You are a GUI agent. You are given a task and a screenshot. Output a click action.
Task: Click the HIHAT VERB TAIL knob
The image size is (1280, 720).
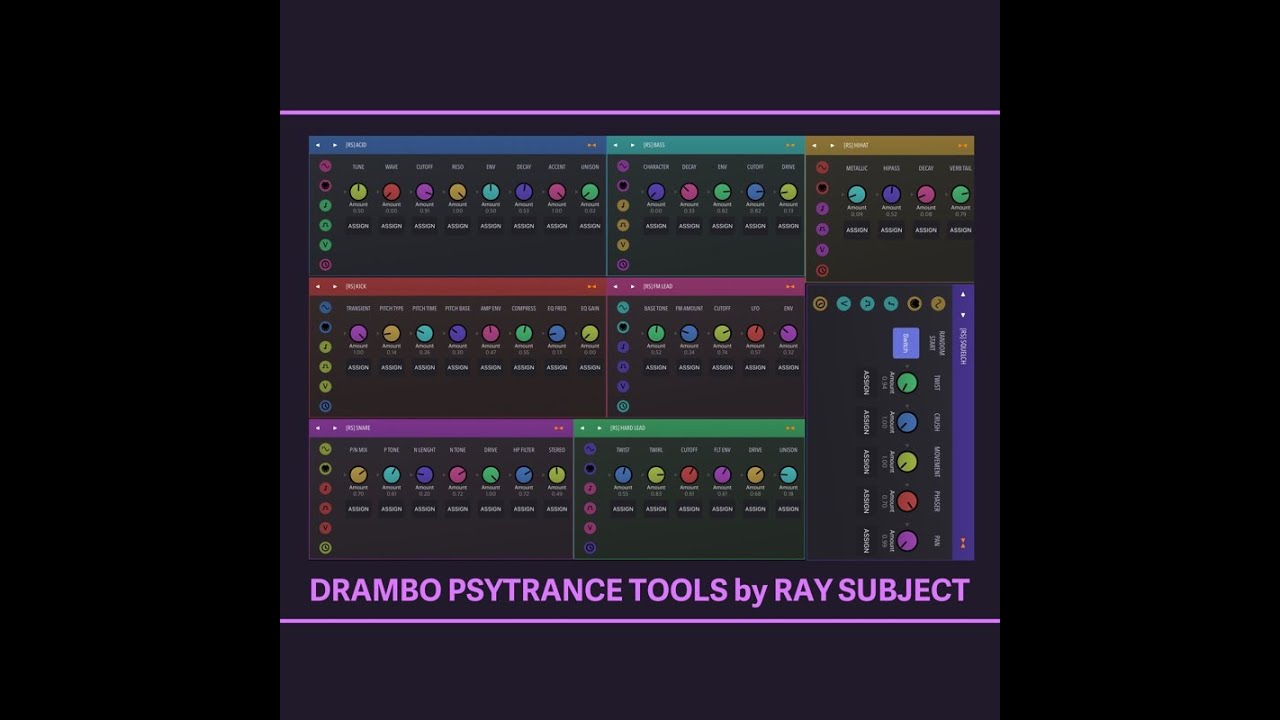tap(960, 195)
